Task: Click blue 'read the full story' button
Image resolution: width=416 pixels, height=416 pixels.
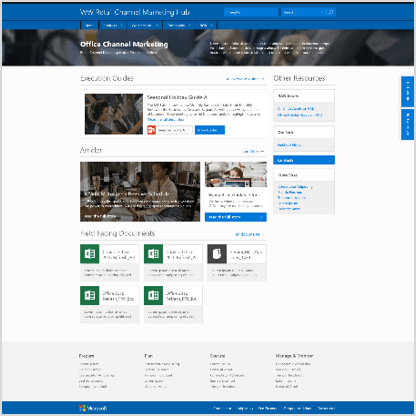Action: click(x=236, y=217)
